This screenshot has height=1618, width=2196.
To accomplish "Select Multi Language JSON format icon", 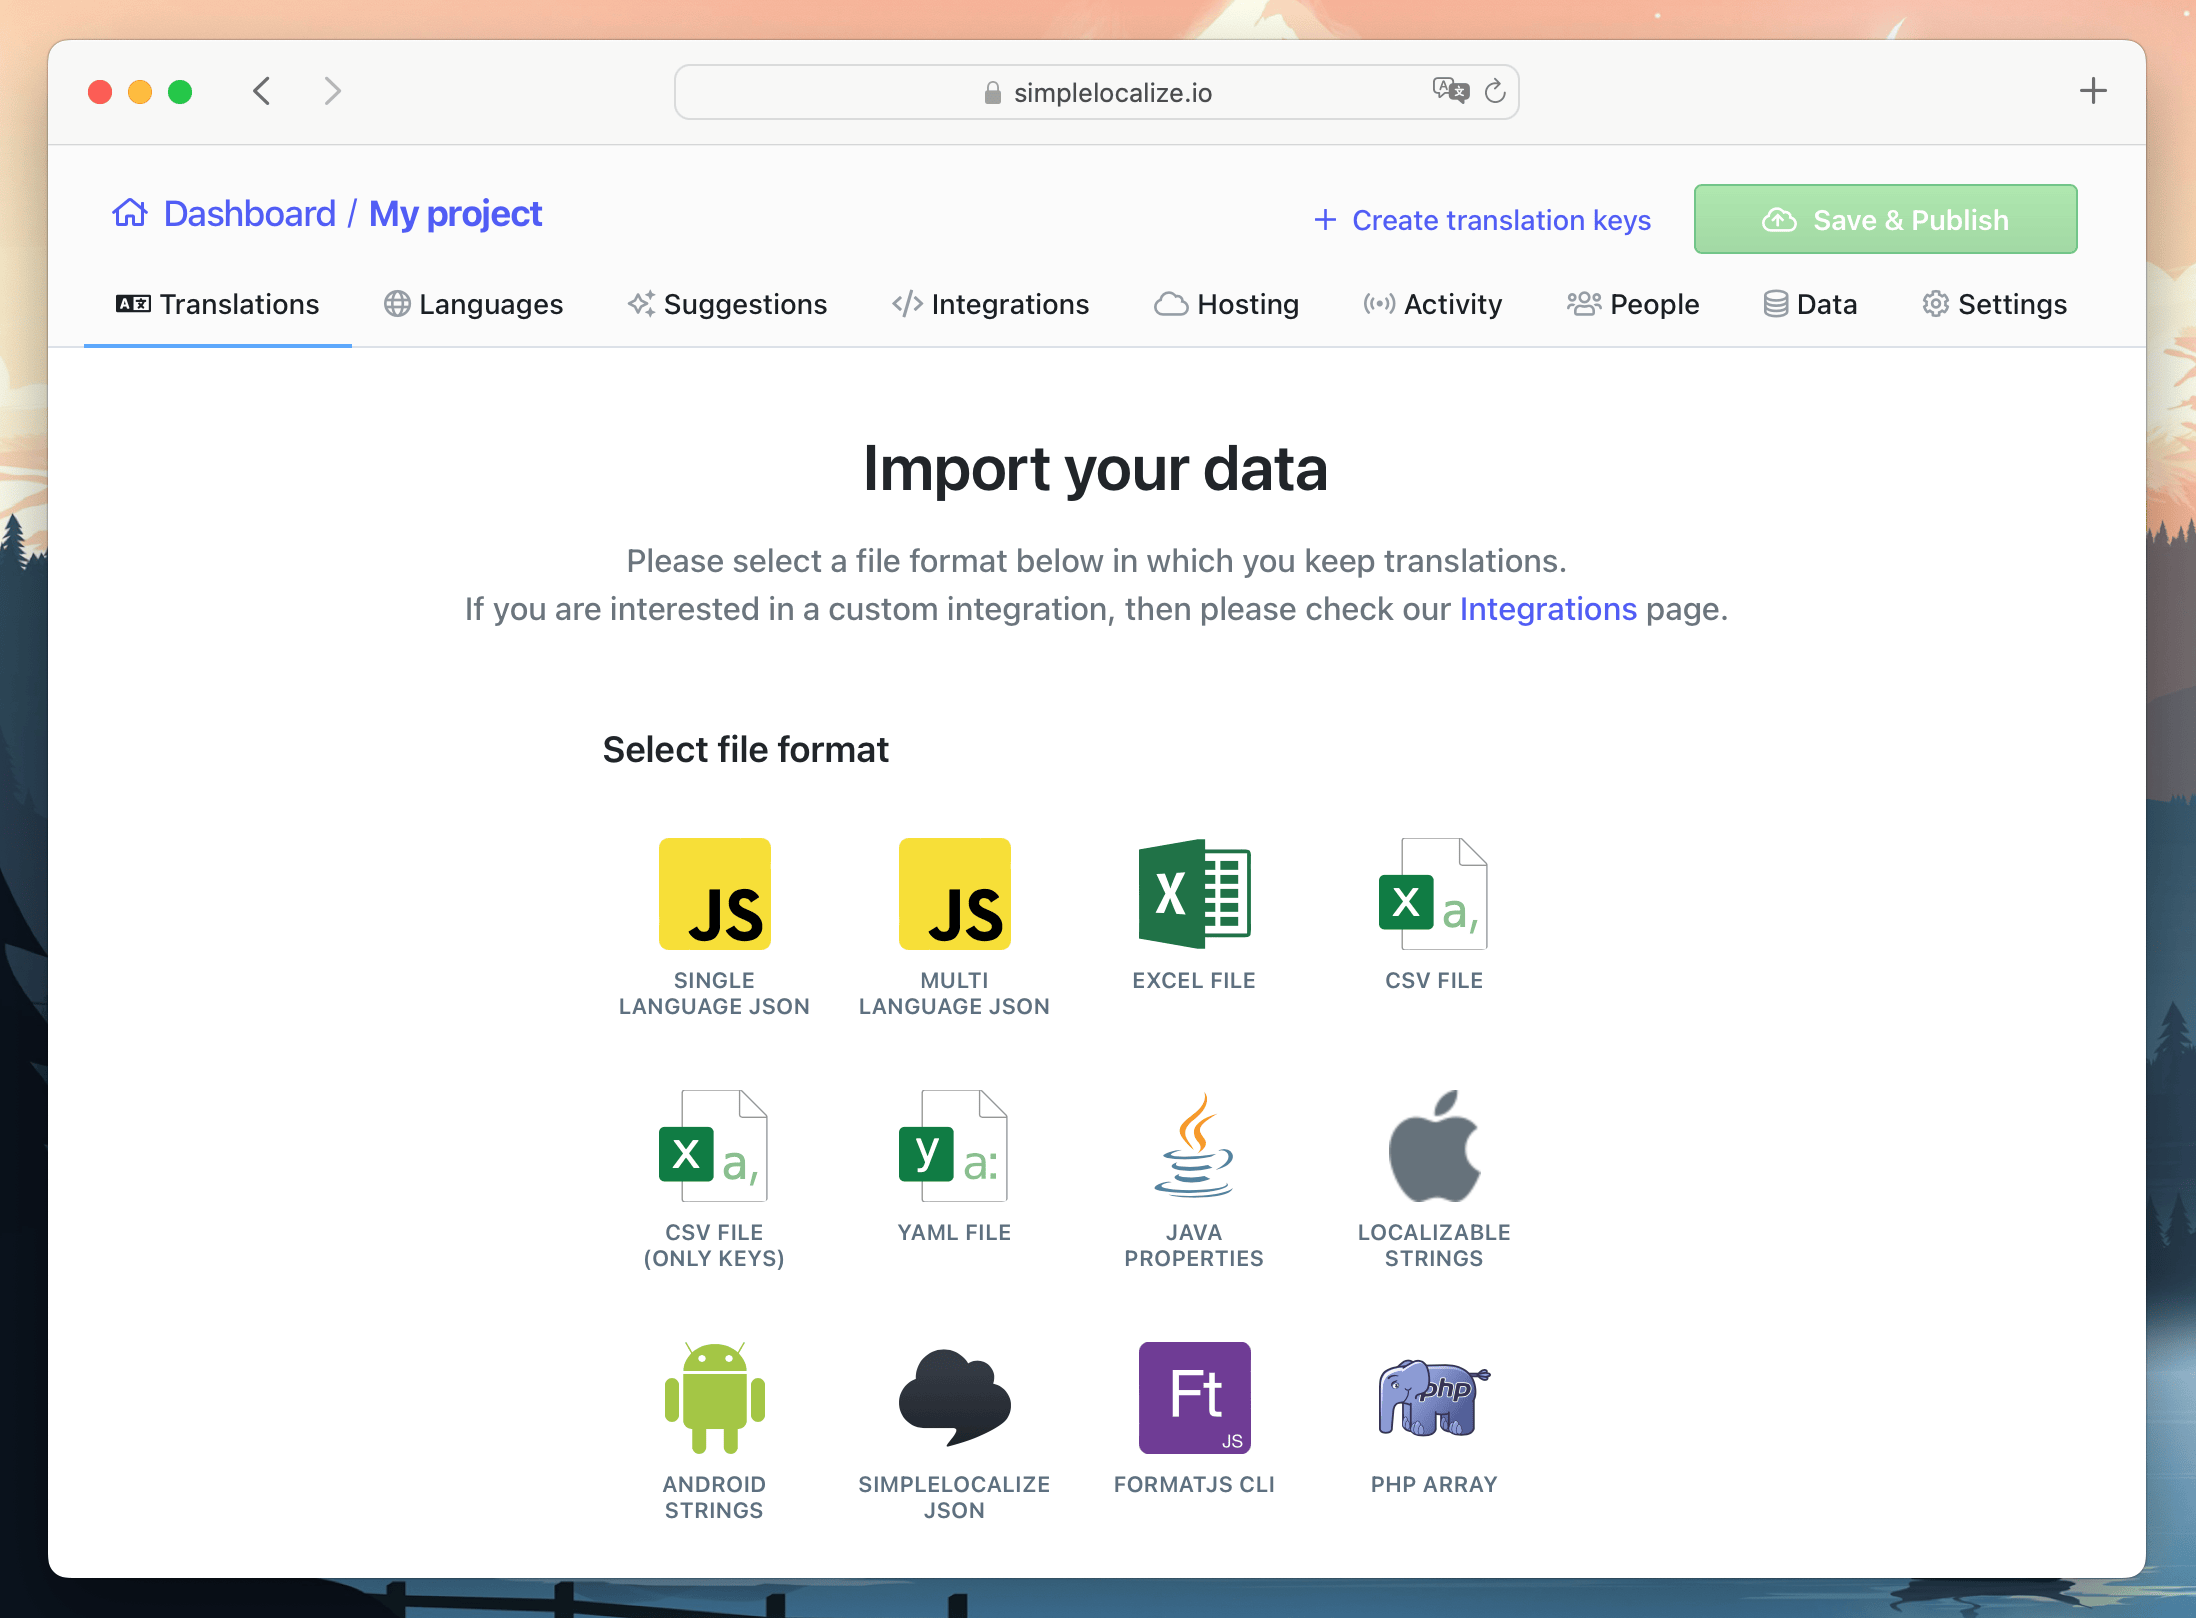I will (x=954, y=894).
